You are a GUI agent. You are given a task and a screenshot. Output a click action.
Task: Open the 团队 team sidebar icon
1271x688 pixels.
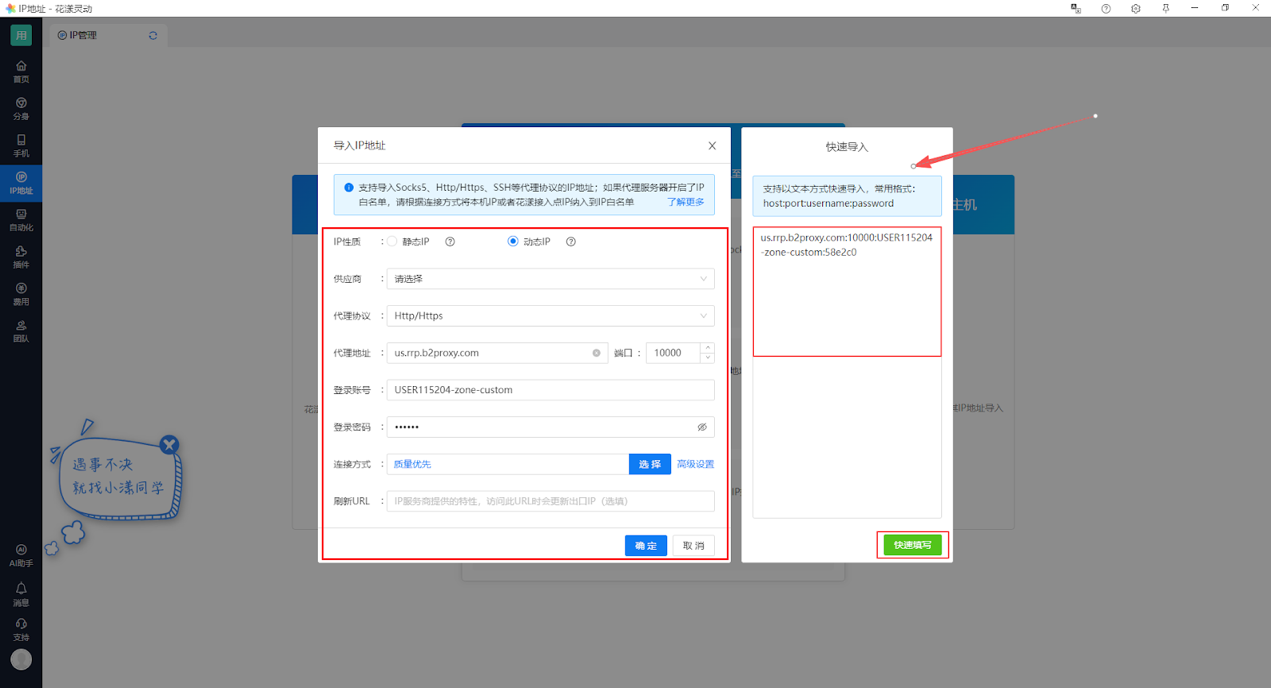click(x=21, y=331)
